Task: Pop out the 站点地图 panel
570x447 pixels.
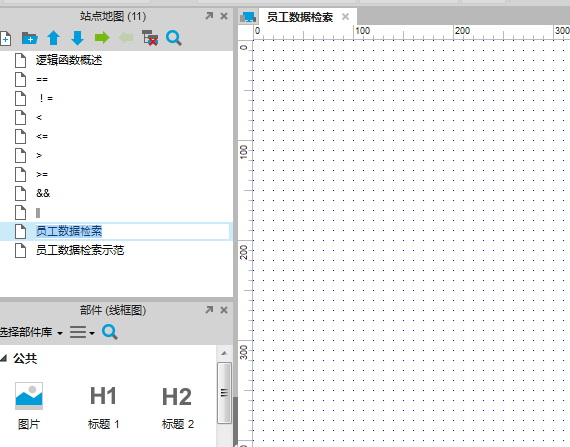Action: pyautogui.click(x=209, y=16)
